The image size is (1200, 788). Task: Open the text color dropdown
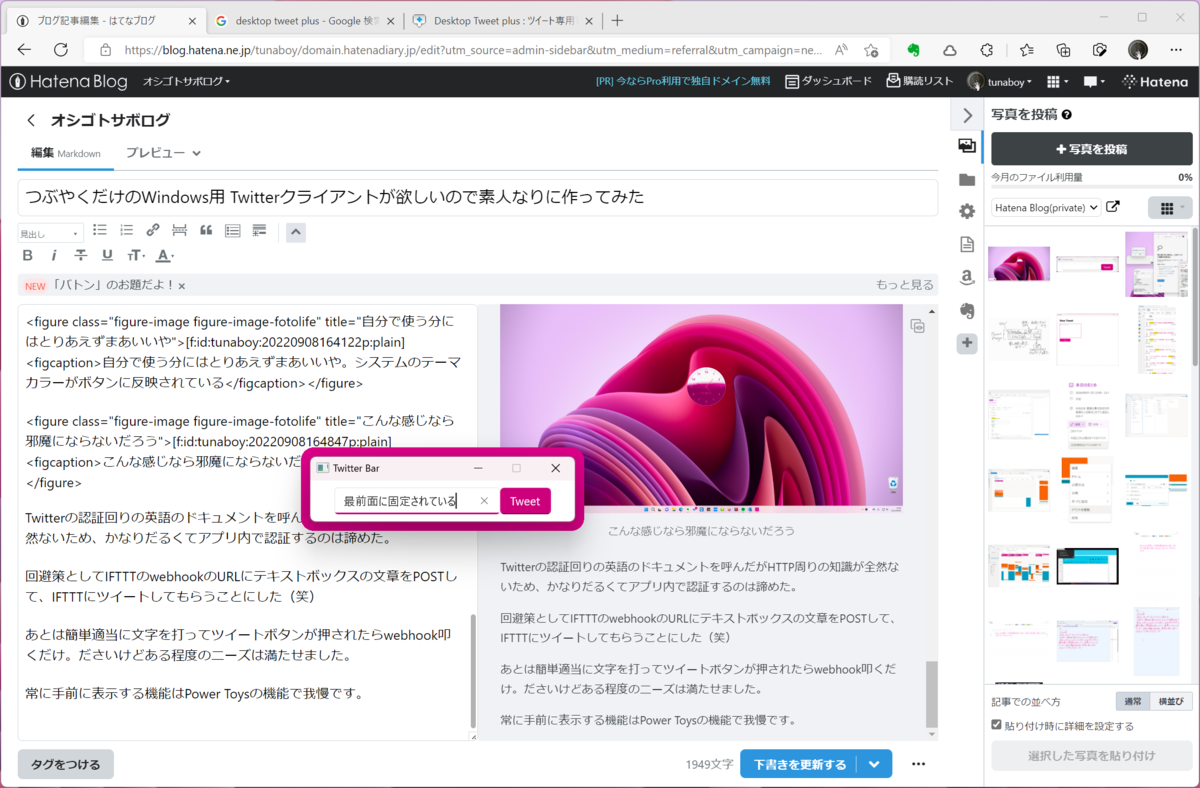pyautogui.click(x=165, y=256)
